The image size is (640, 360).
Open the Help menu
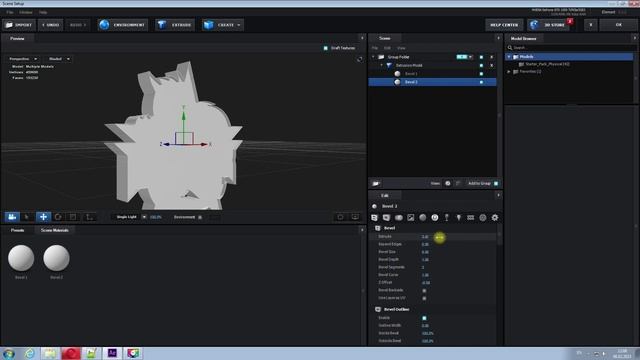tap(43, 12)
